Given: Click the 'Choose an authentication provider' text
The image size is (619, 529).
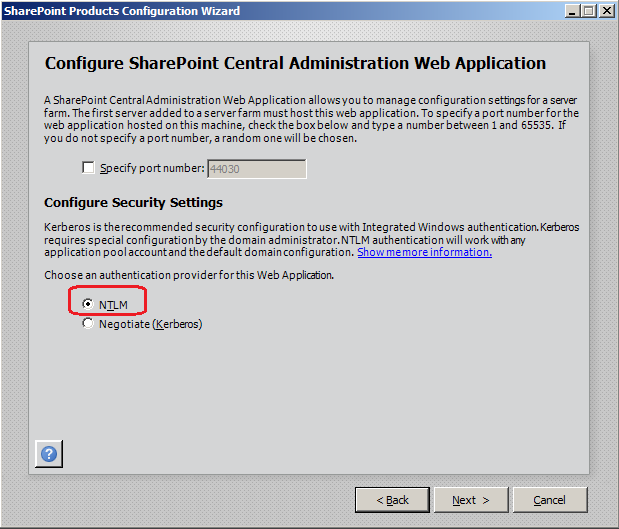Looking at the screenshot, I should pyautogui.click(x=189, y=275).
